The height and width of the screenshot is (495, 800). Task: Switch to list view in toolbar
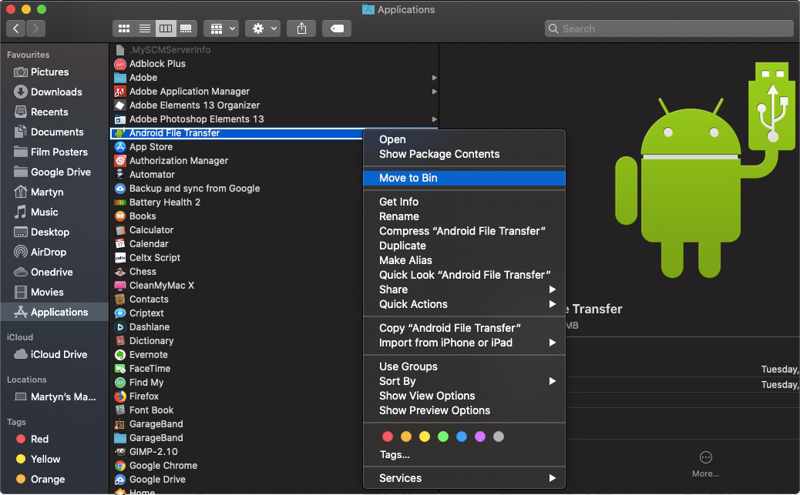145,29
